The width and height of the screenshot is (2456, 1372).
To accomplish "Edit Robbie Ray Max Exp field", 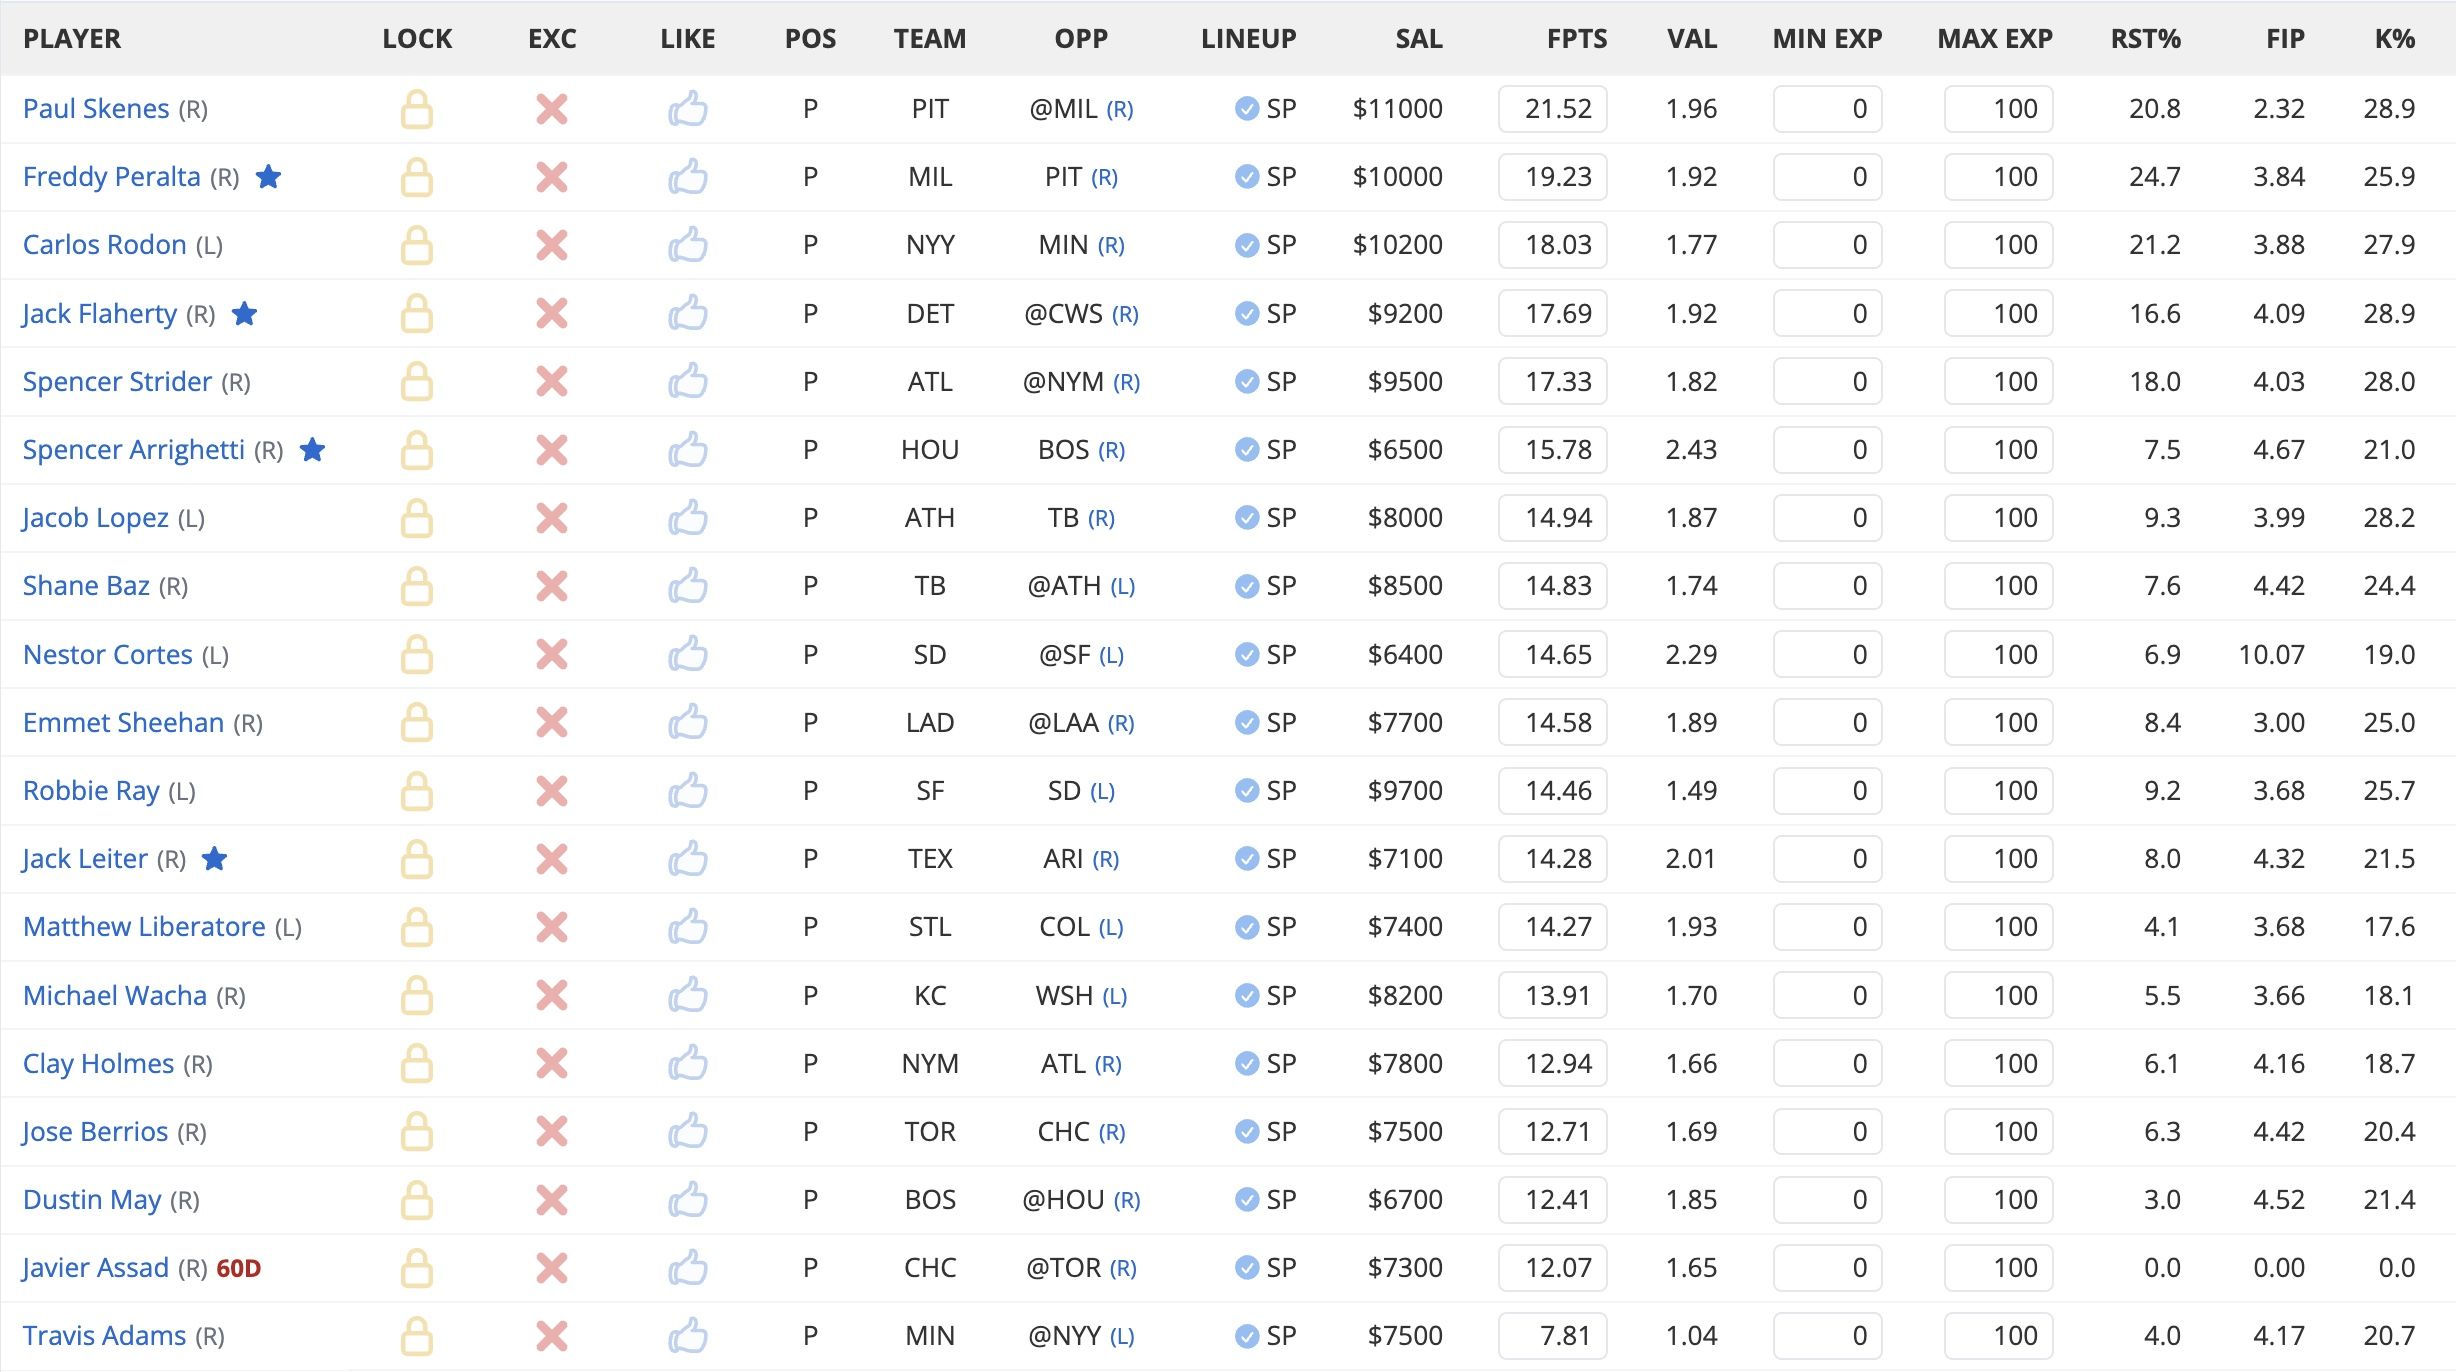I will [1999, 791].
